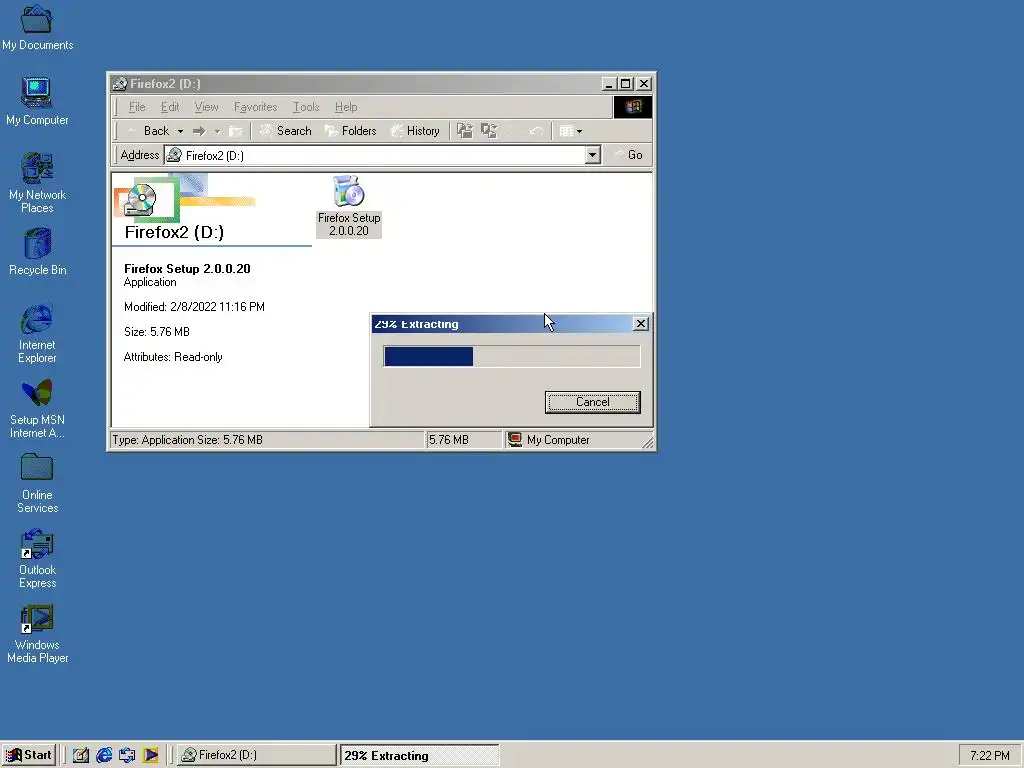Launch Media Player from Quick Launch
The image size is (1024, 768).
pyautogui.click(x=151, y=755)
